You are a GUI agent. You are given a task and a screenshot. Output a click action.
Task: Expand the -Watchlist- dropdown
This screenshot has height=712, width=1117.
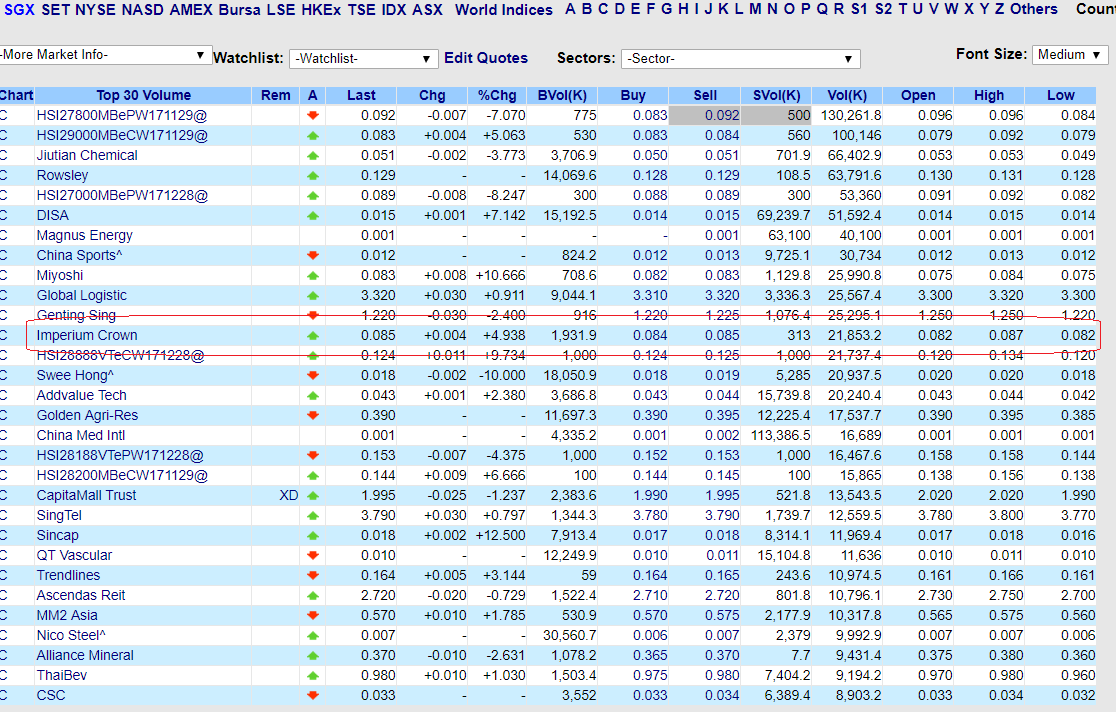point(363,59)
